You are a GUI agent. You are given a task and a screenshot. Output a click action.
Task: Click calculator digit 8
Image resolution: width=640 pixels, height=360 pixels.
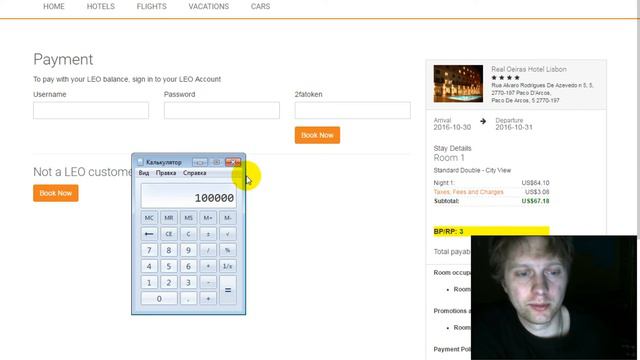(169, 250)
